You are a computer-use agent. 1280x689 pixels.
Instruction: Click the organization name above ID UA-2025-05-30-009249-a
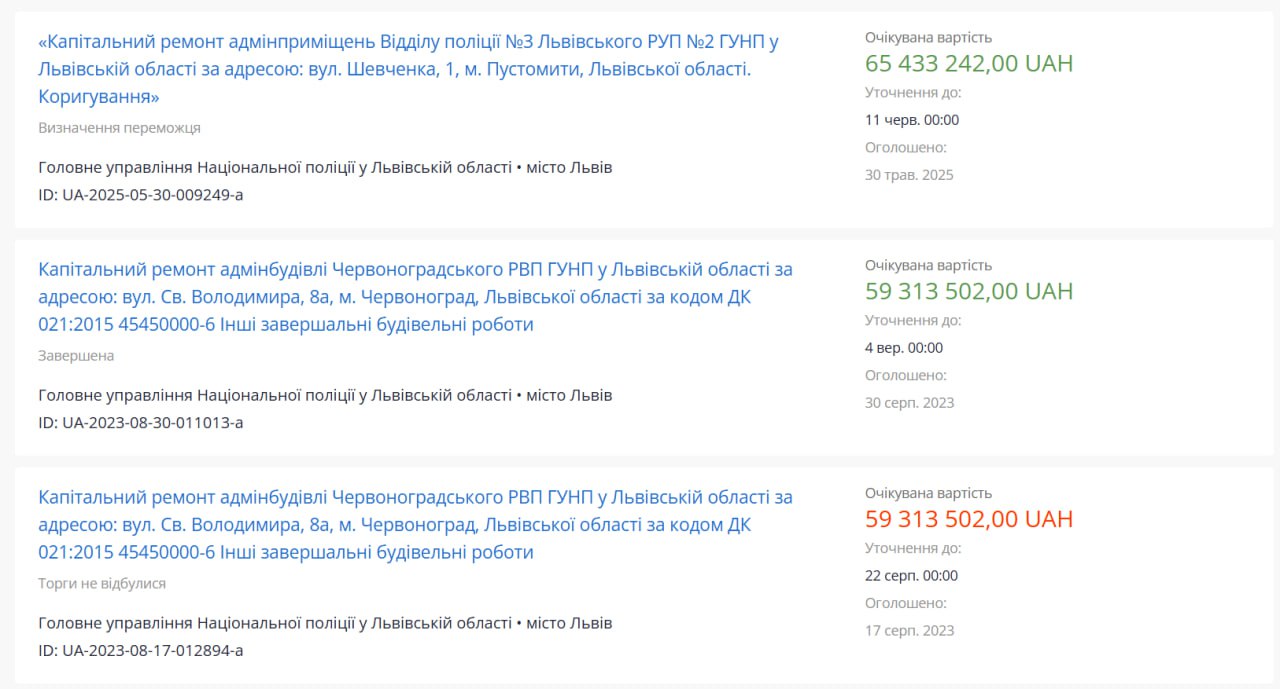[x=275, y=168]
